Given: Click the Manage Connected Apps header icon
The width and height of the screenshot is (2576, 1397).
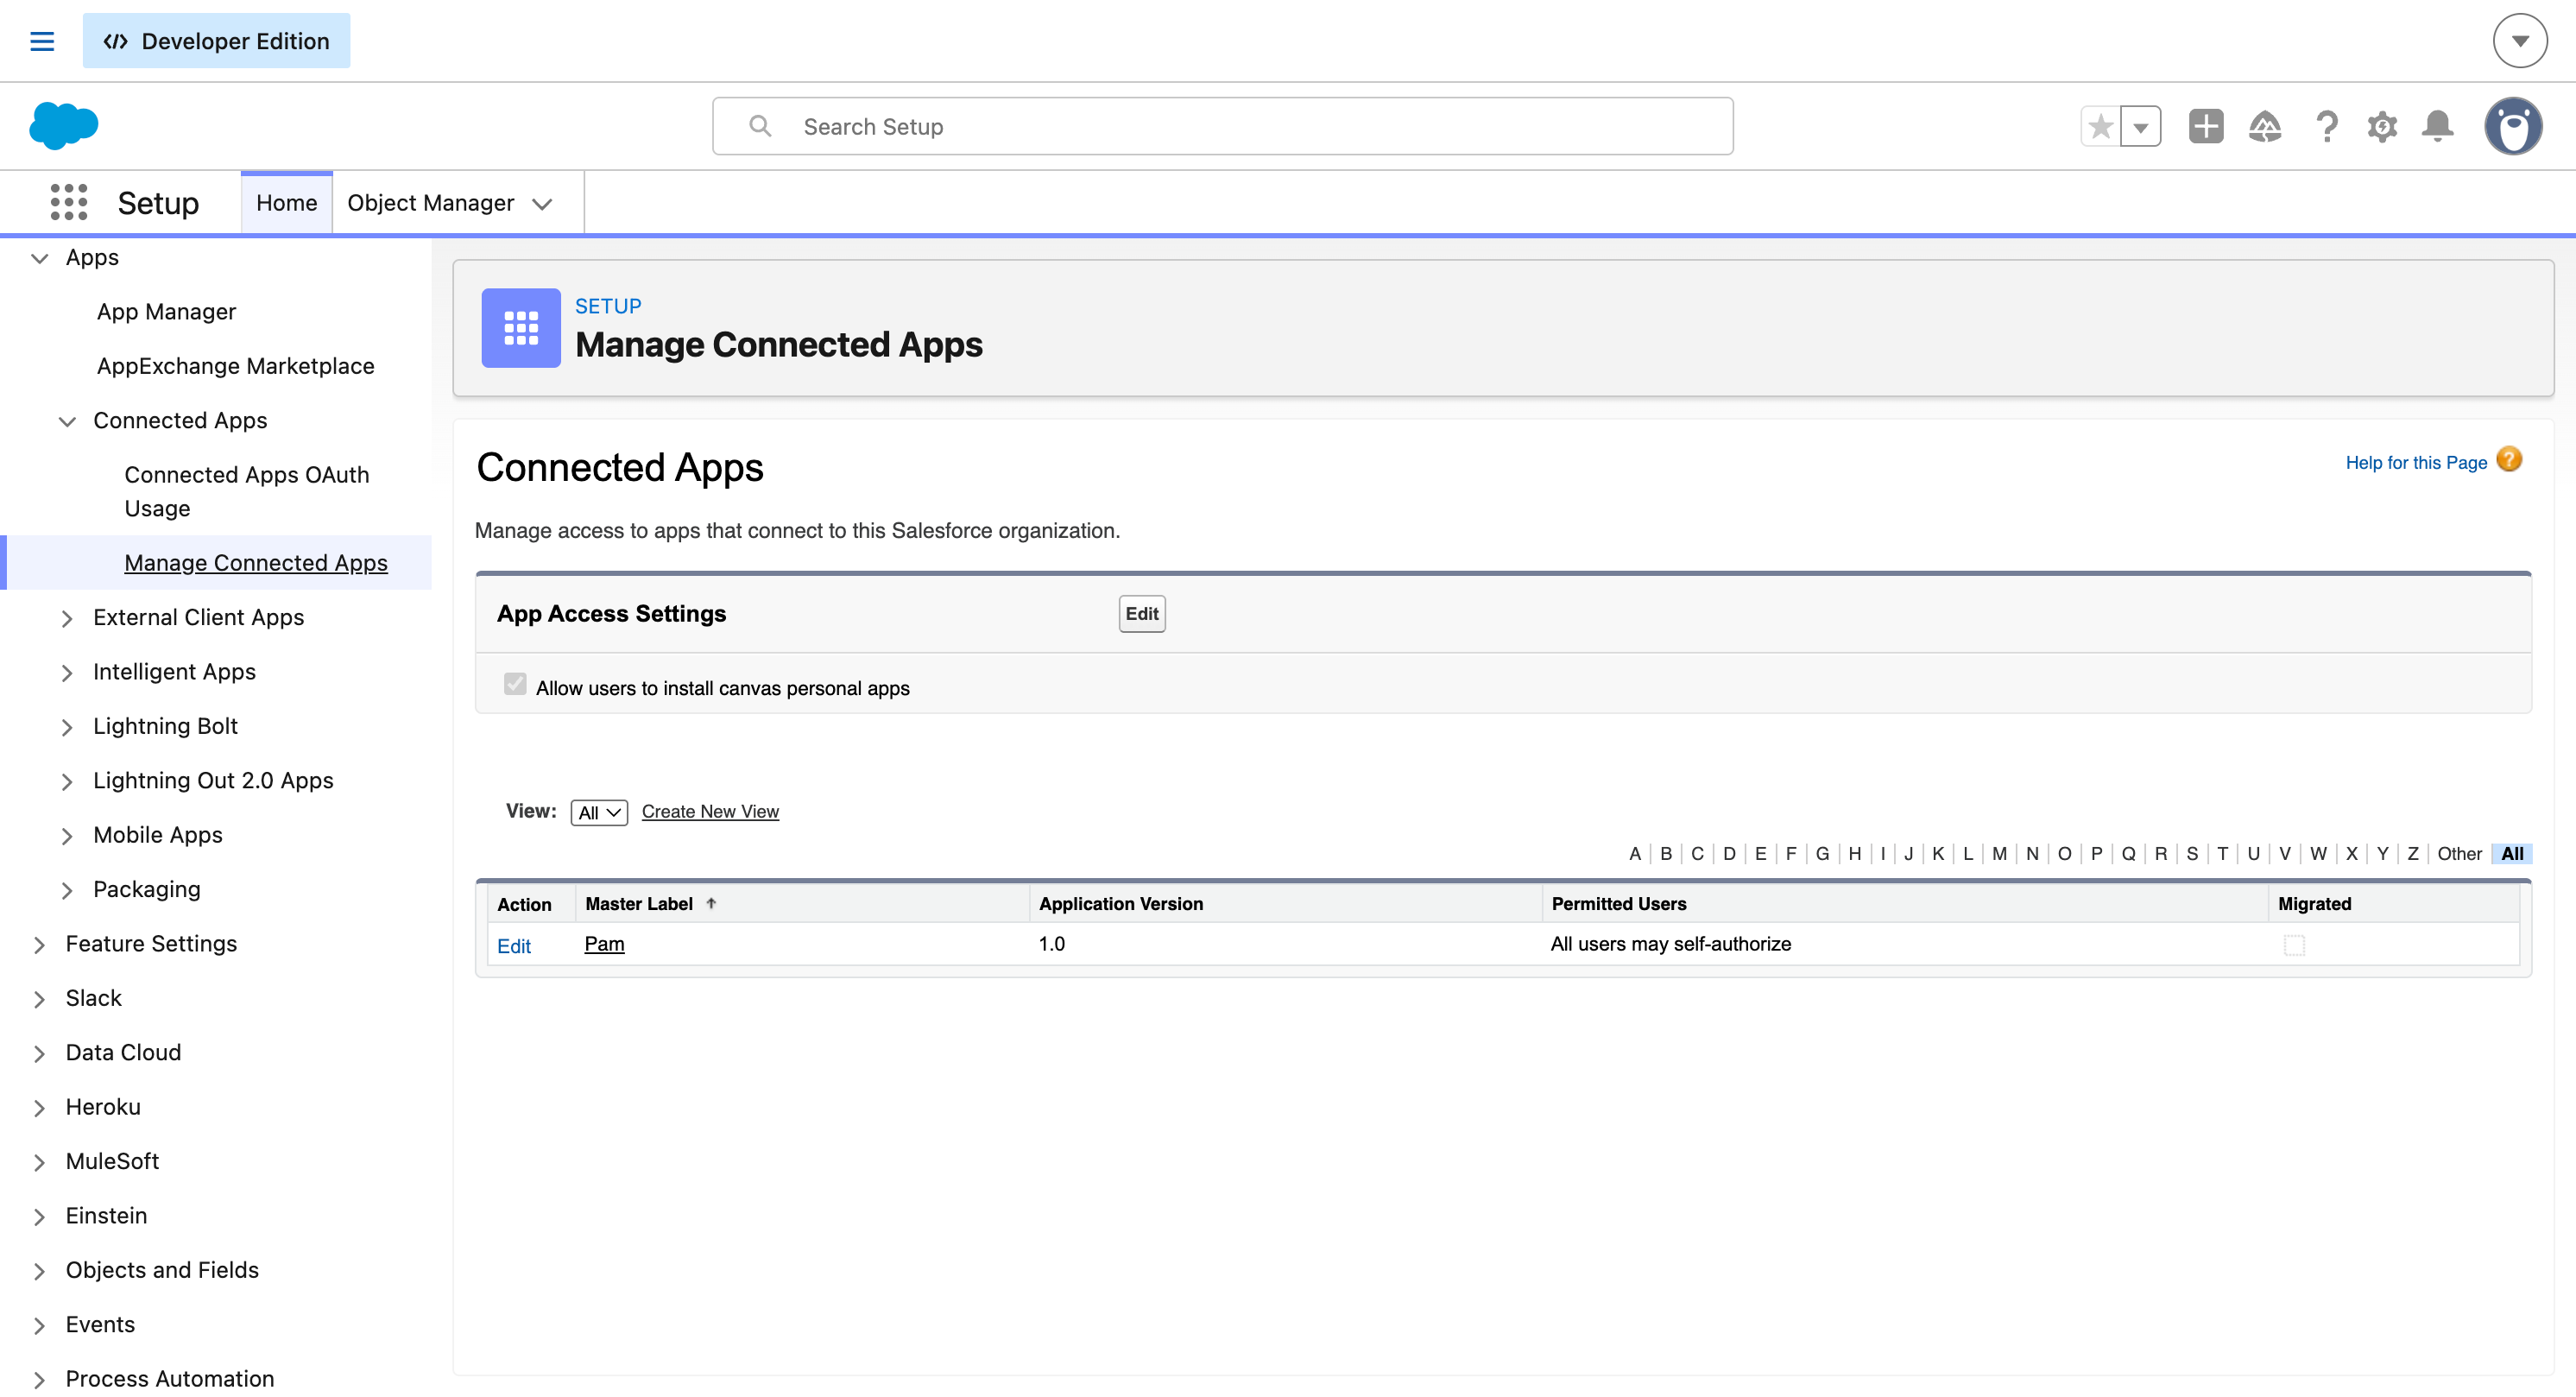Looking at the screenshot, I should point(521,328).
